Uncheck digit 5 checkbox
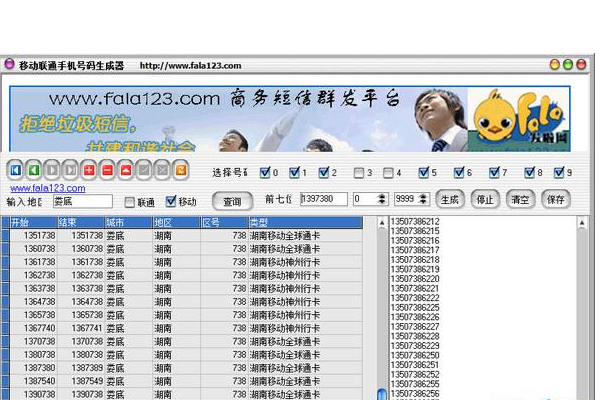 [x=424, y=173]
